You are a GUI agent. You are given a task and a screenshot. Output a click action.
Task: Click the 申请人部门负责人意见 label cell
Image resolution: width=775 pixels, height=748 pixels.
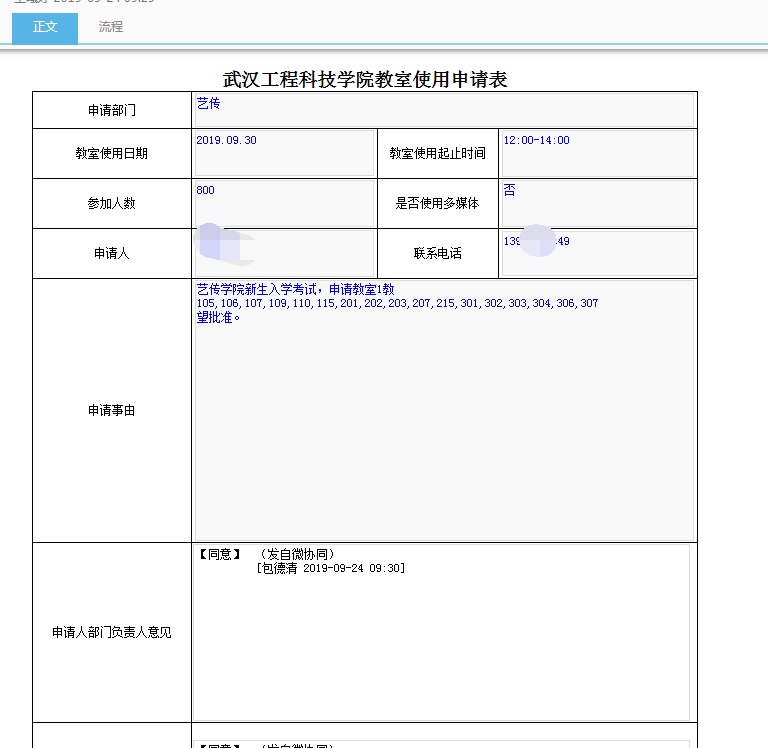click(x=111, y=632)
